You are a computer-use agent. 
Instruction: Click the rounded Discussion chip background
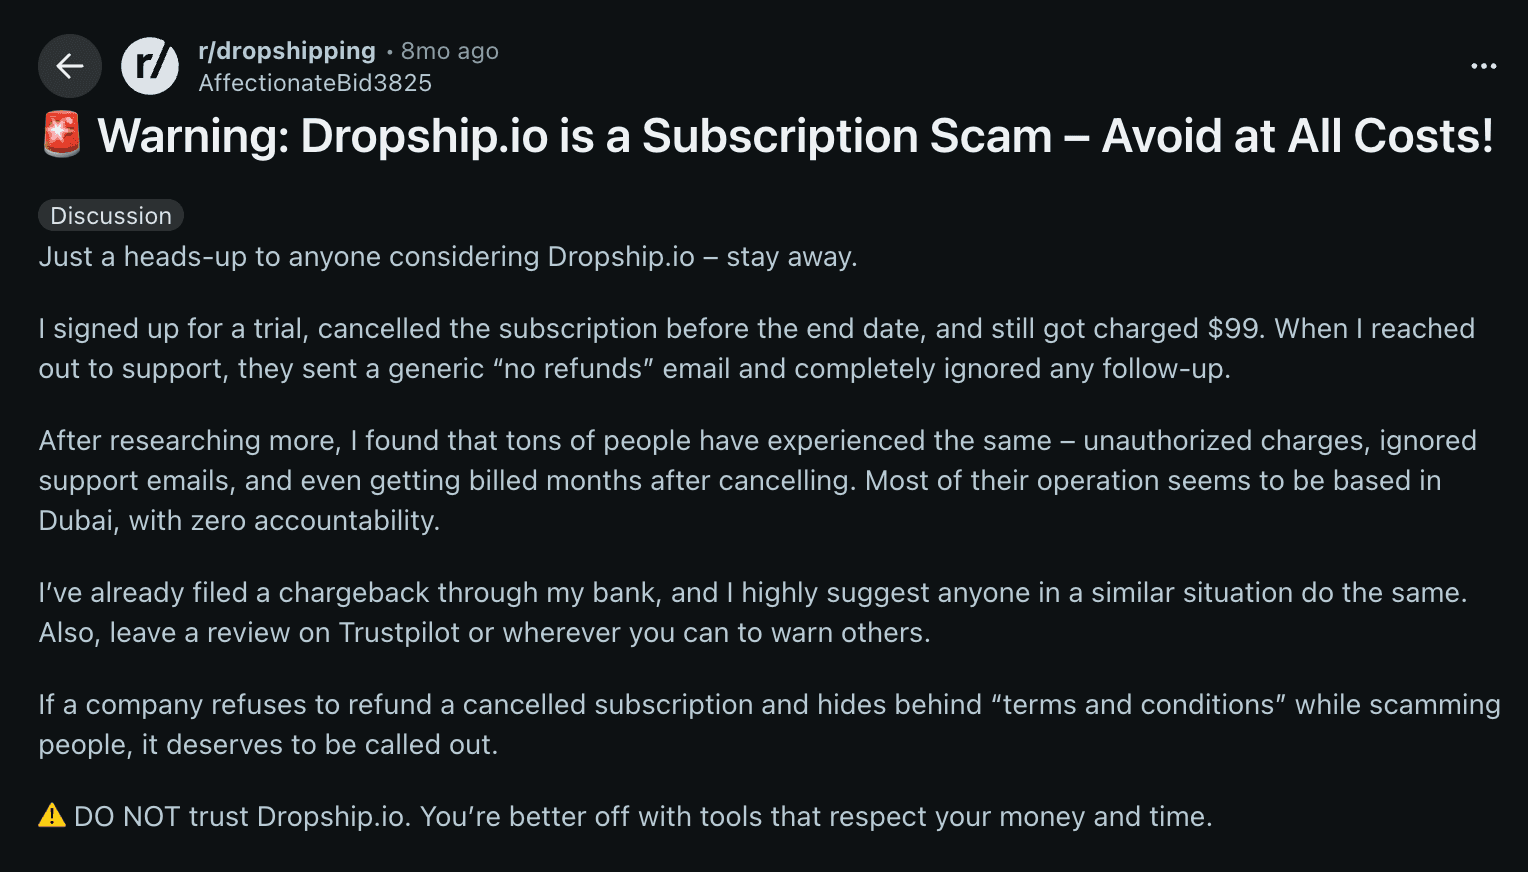point(110,214)
